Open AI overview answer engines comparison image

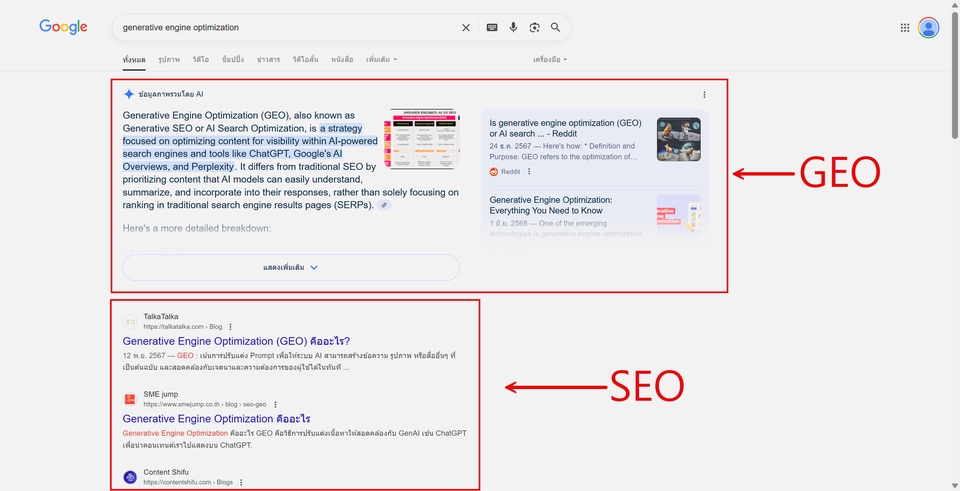click(422, 139)
